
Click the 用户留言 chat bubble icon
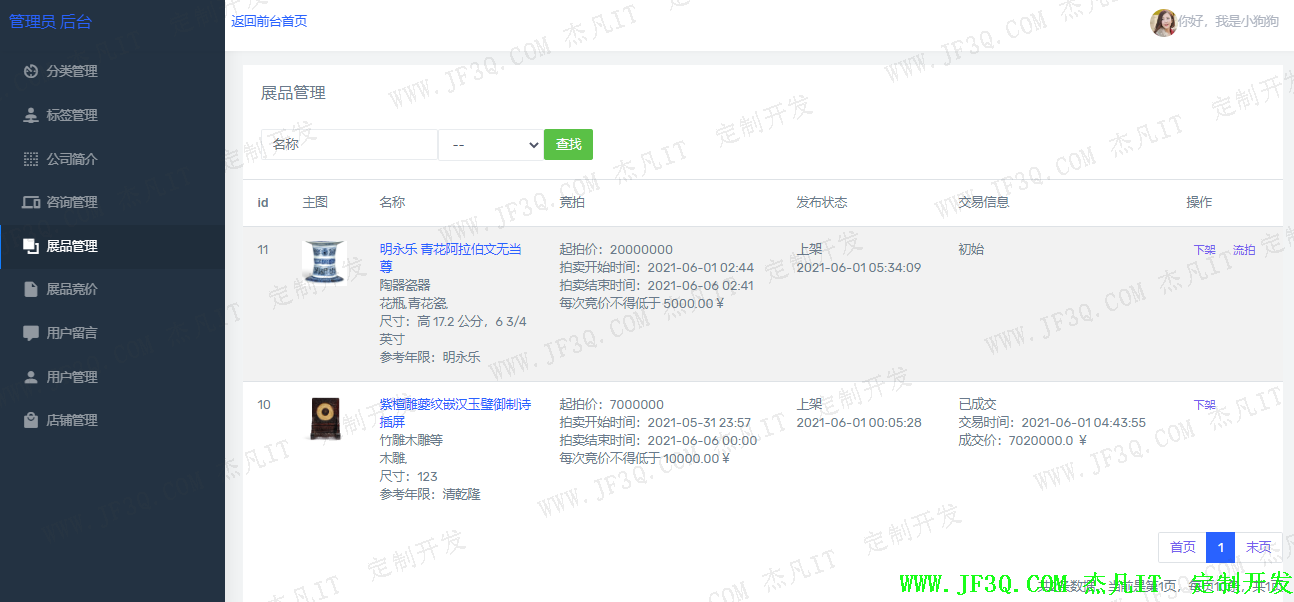click(x=31, y=333)
